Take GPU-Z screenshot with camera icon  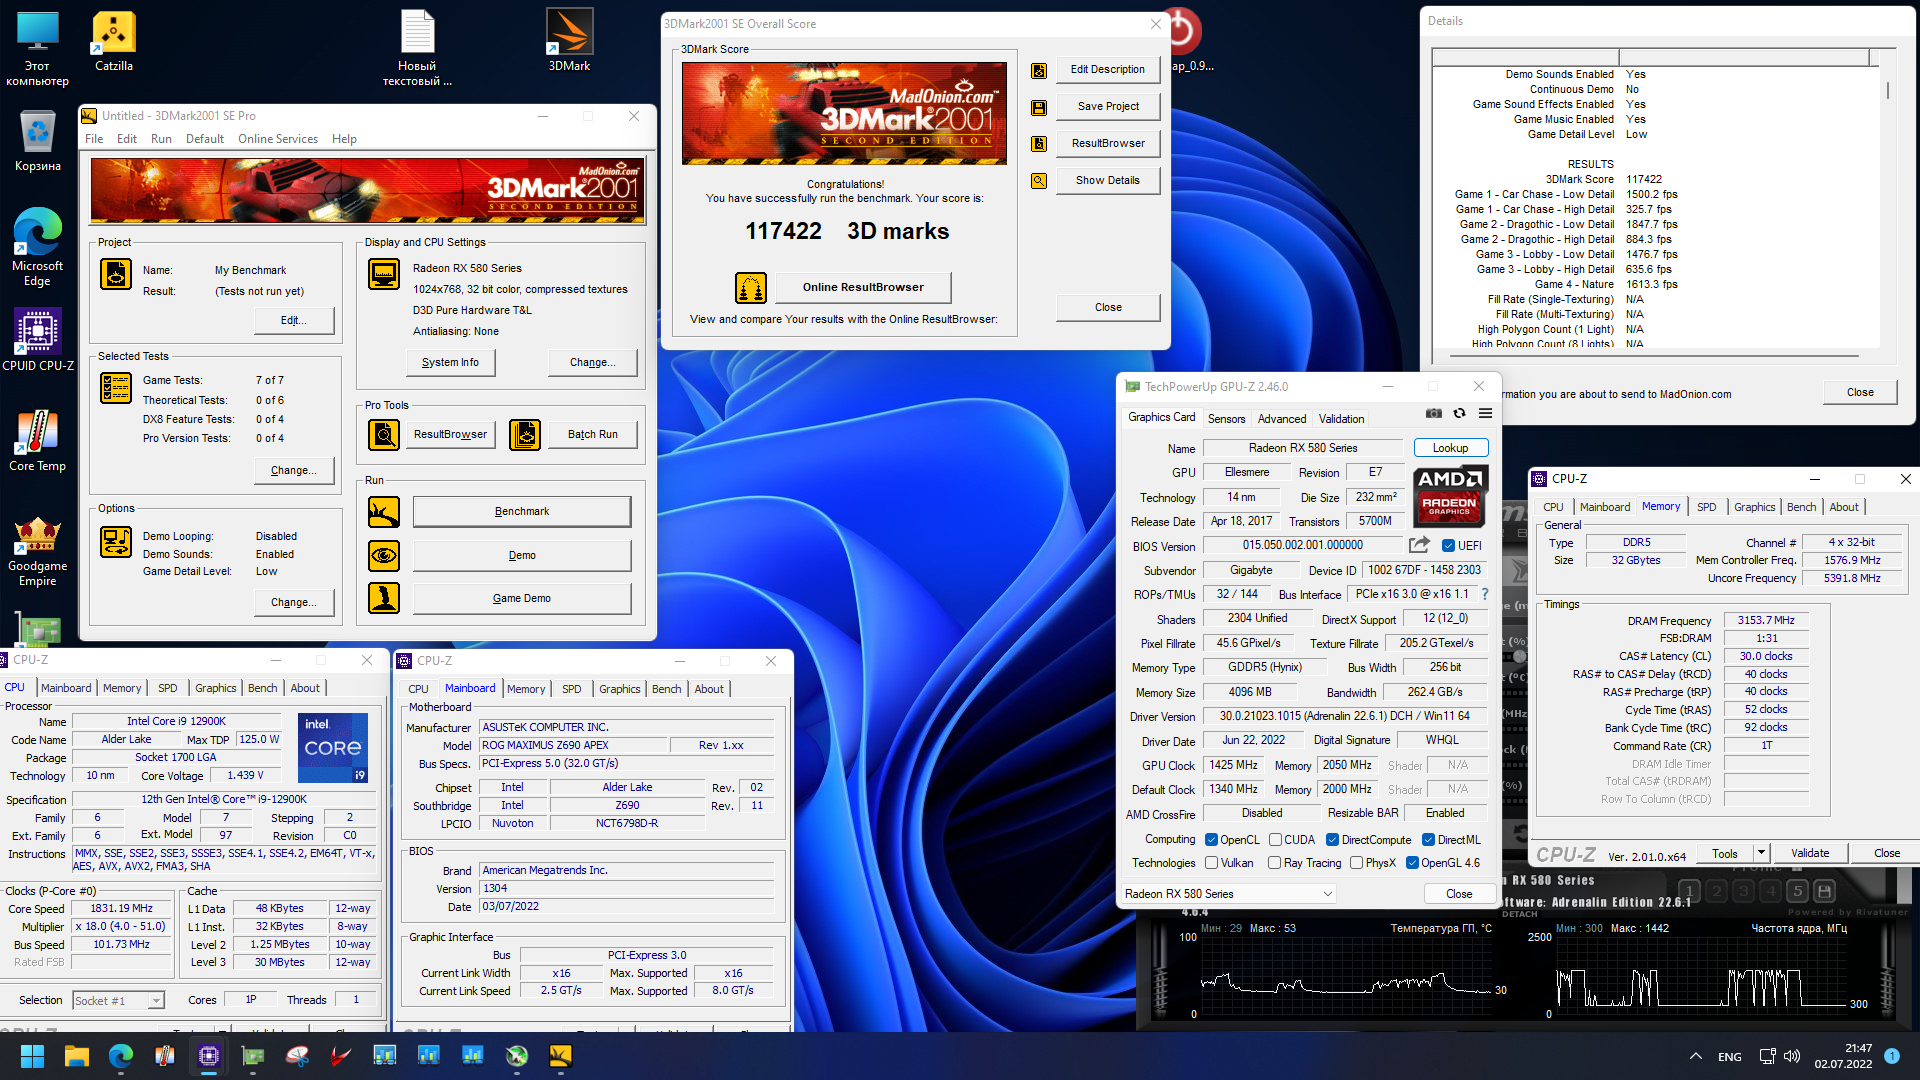click(1434, 413)
